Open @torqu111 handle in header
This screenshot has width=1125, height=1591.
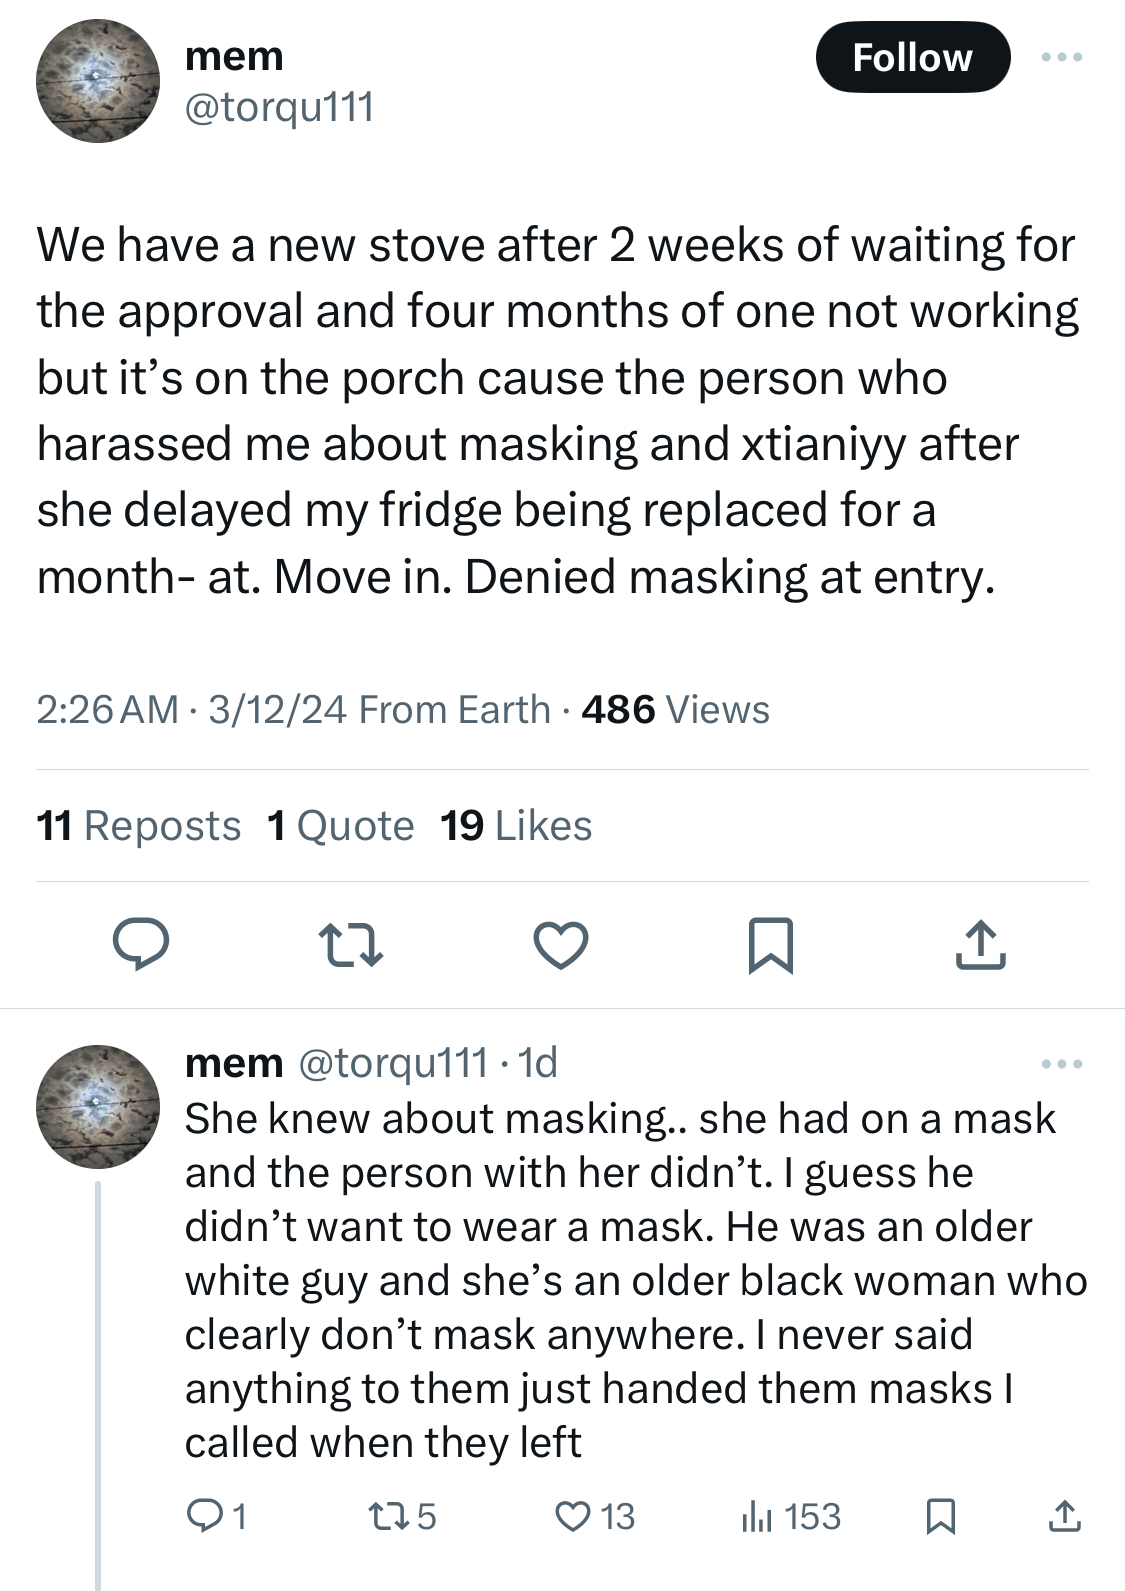[x=280, y=106]
